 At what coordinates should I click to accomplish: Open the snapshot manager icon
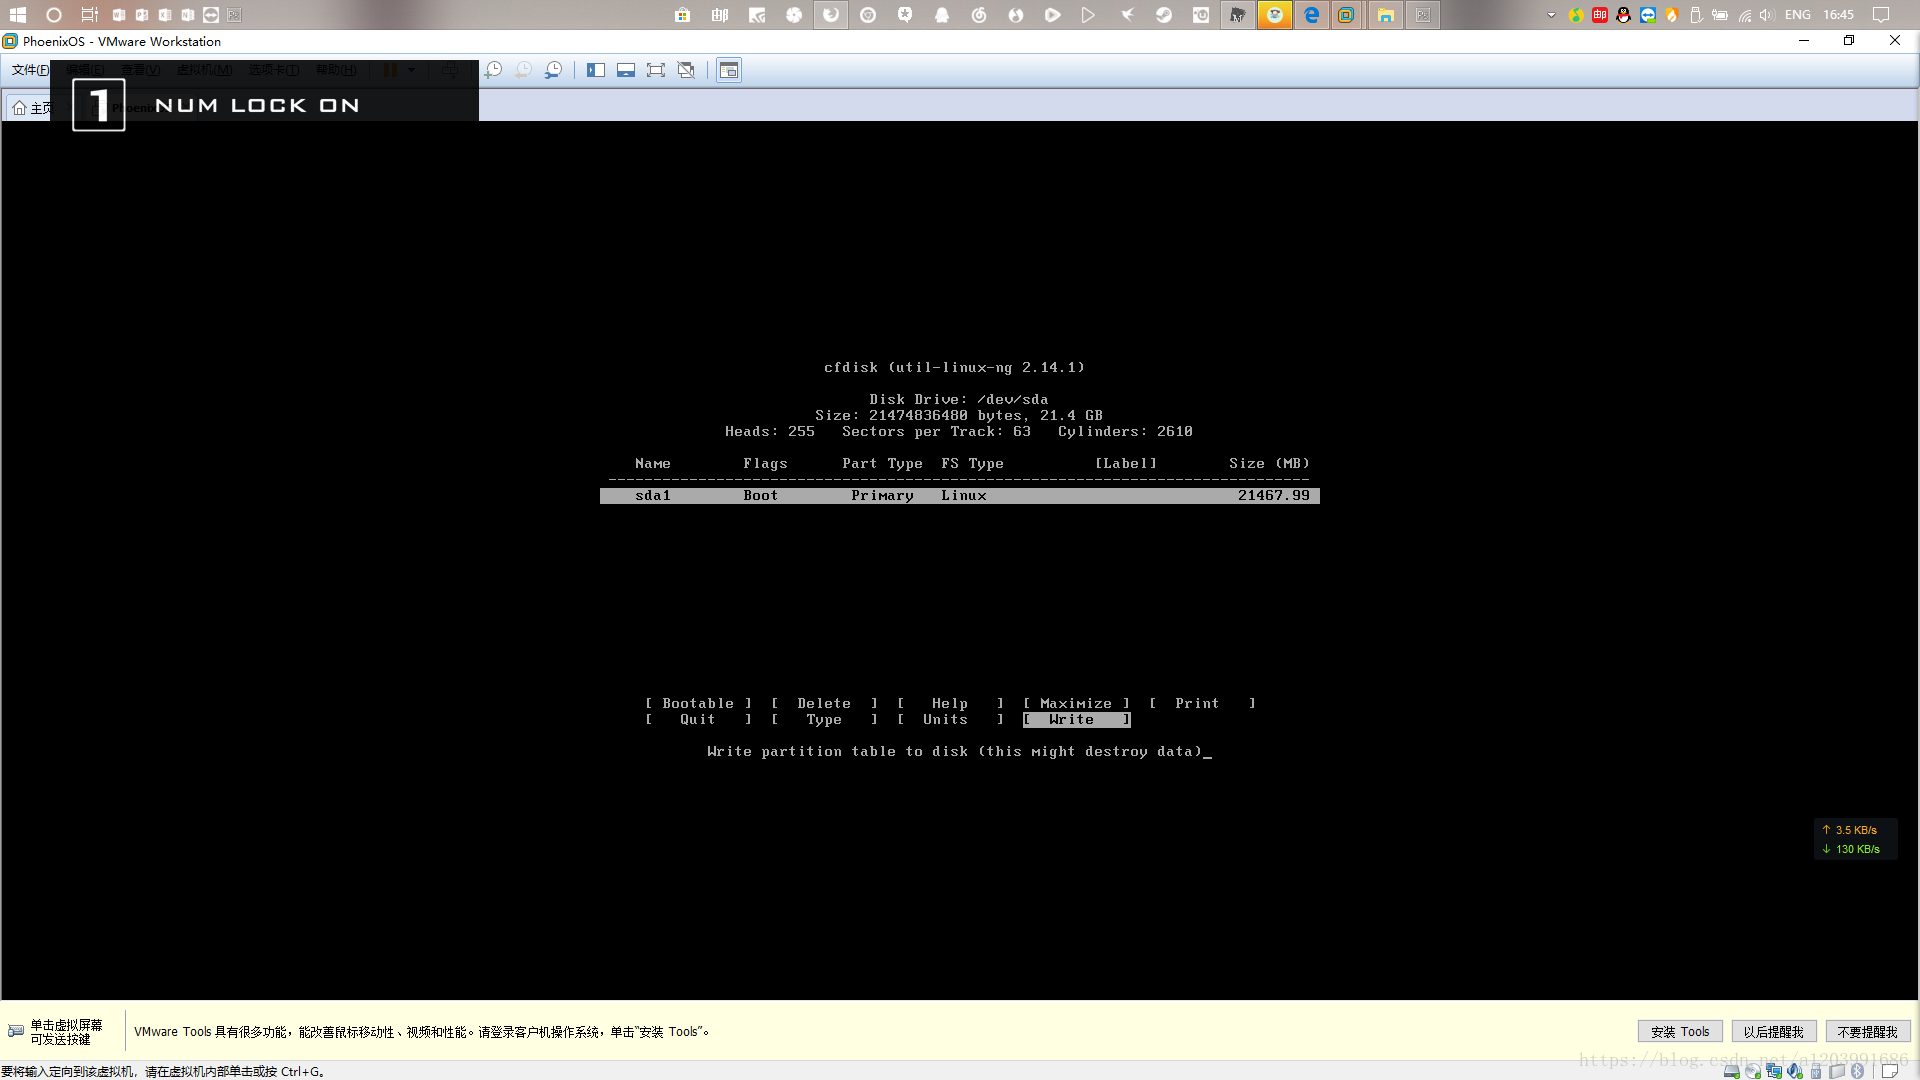(553, 70)
